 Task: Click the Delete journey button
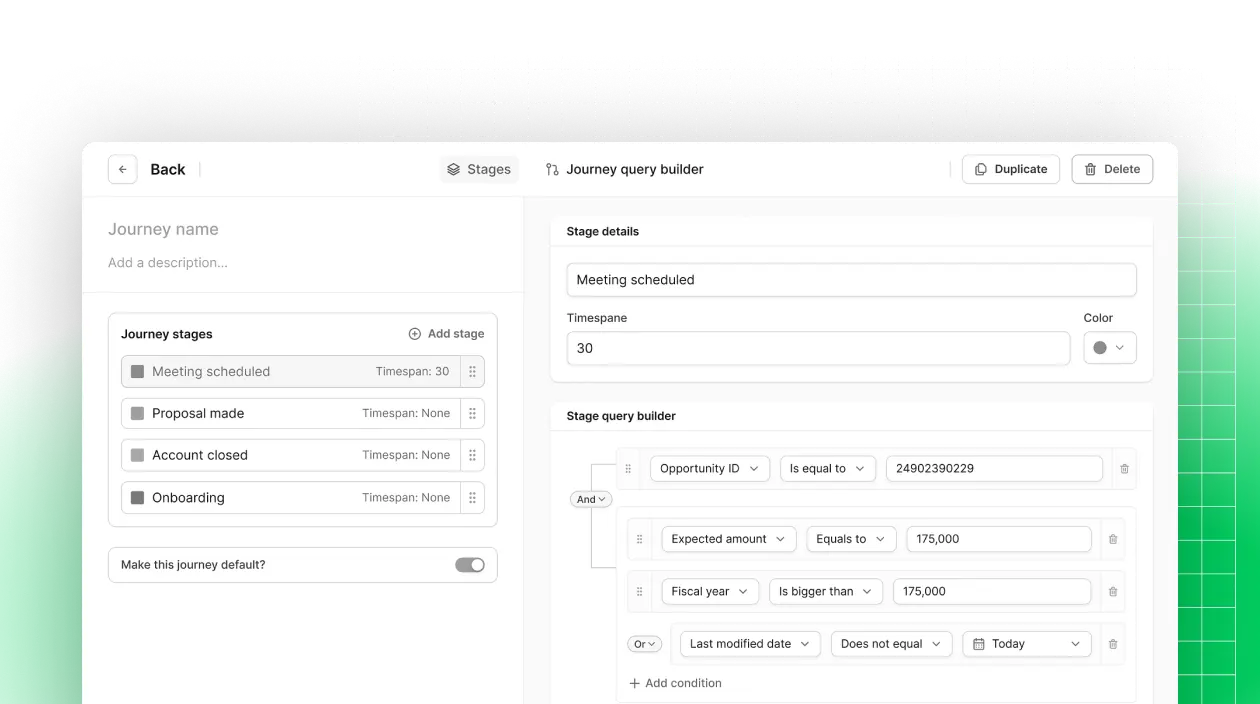(1112, 169)
